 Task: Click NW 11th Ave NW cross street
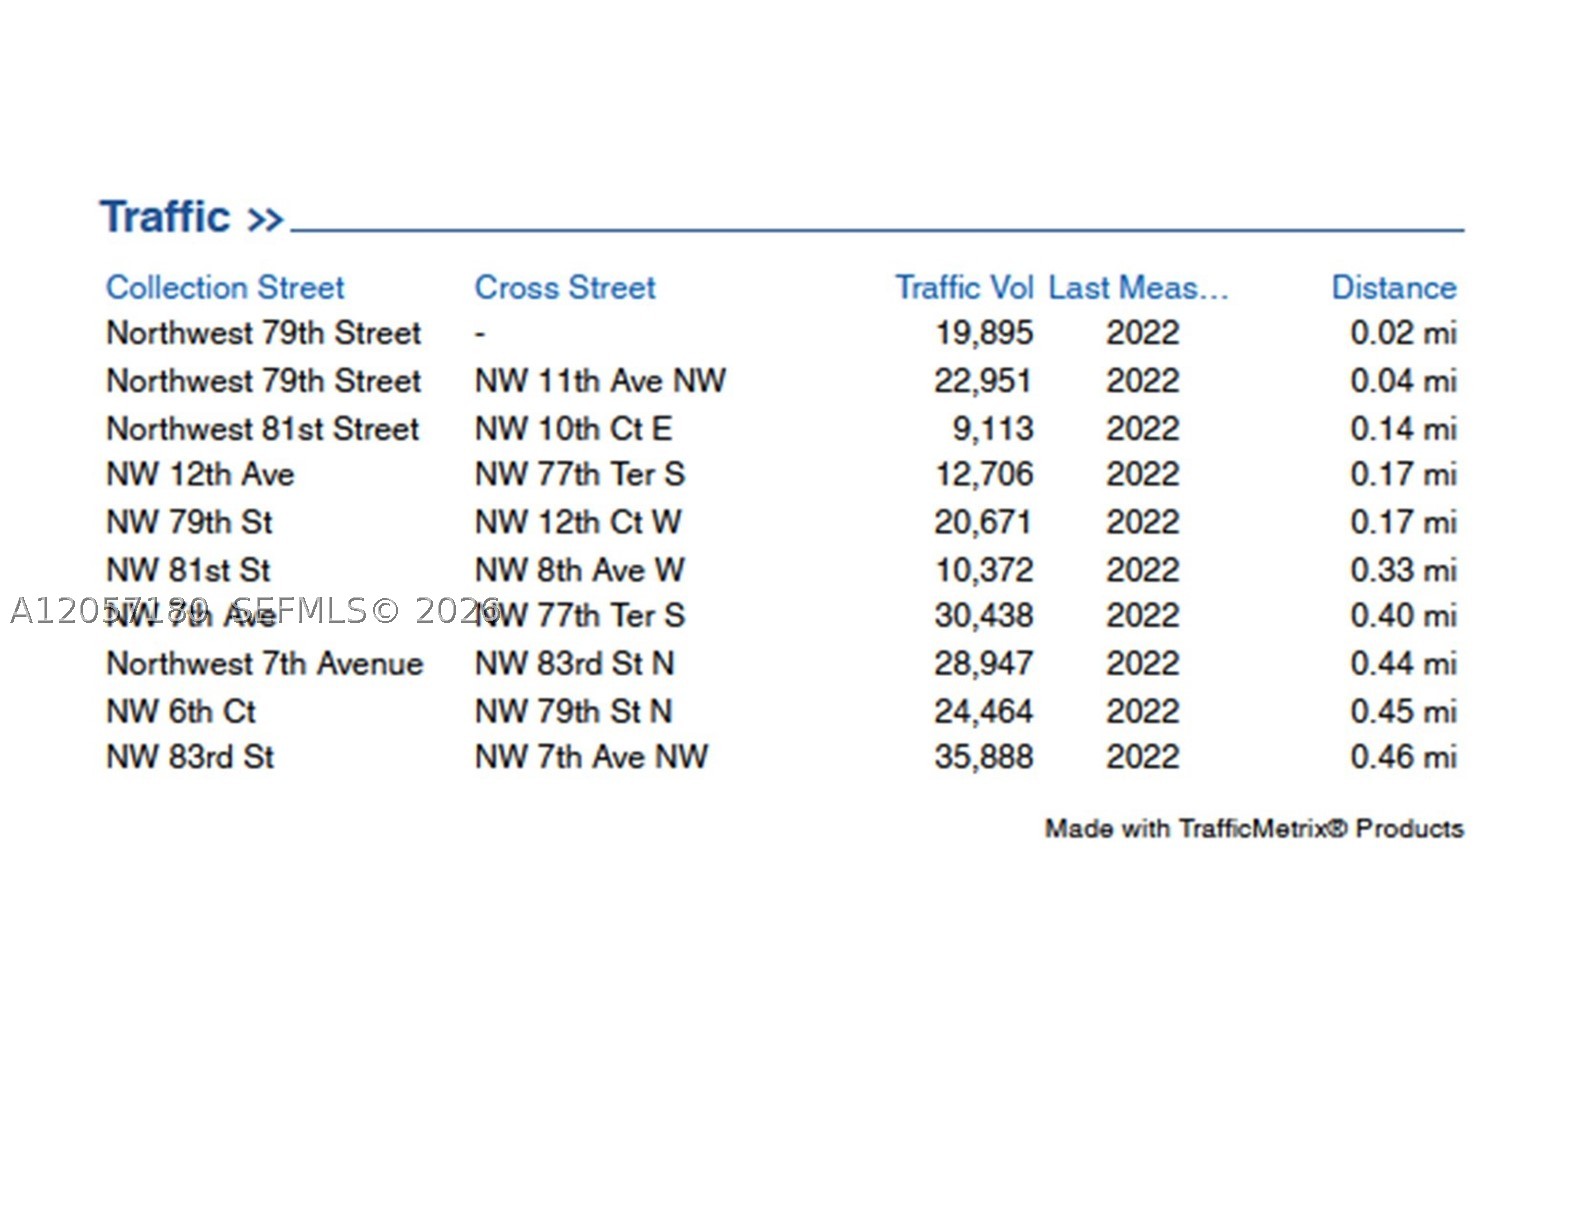600,381
